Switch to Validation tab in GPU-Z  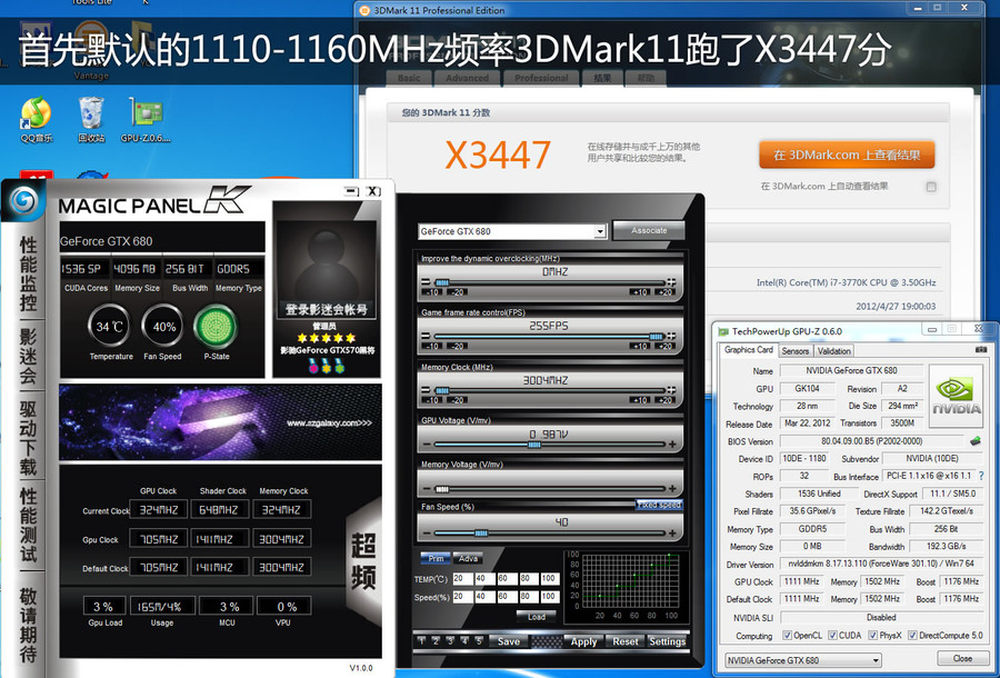834,351
